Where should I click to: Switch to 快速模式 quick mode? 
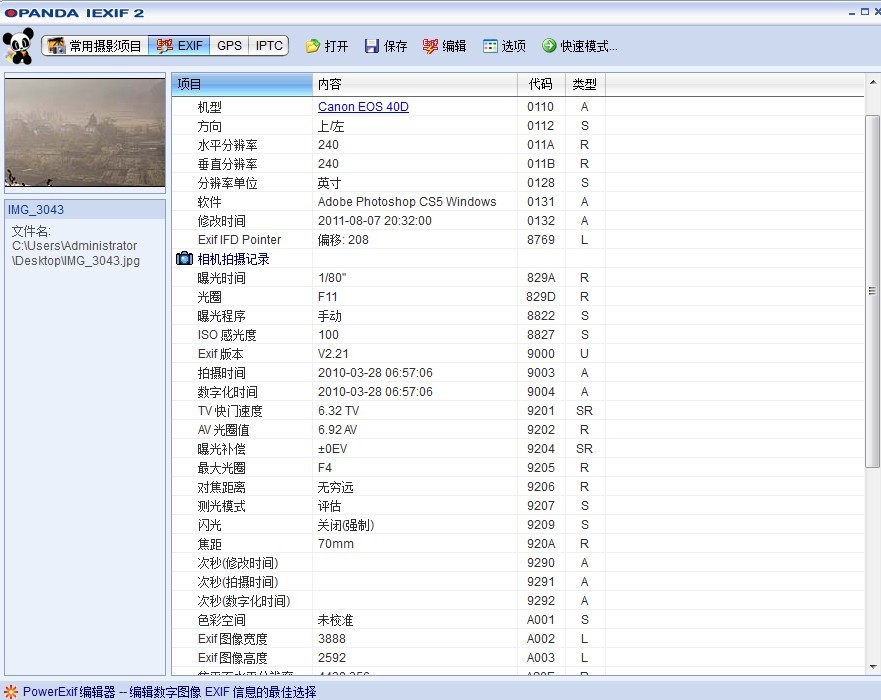tap(580, 46)
